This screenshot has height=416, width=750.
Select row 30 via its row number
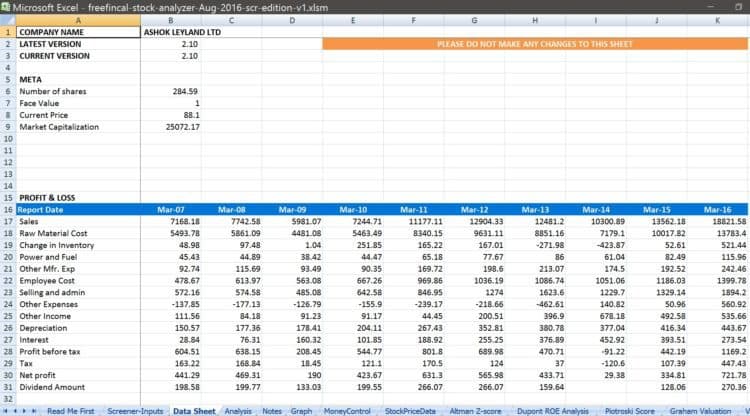point(8,375)
